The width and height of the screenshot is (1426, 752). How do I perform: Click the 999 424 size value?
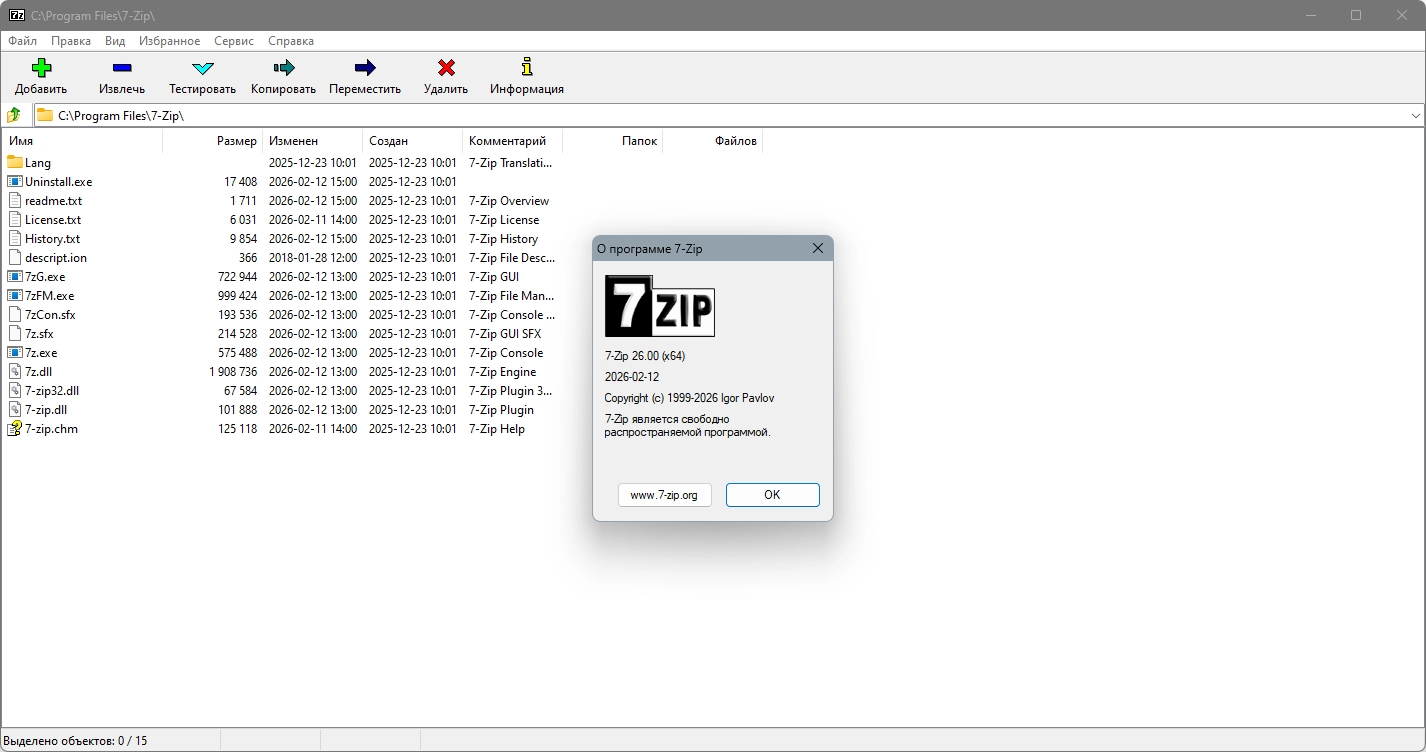[x=237, y=296]
